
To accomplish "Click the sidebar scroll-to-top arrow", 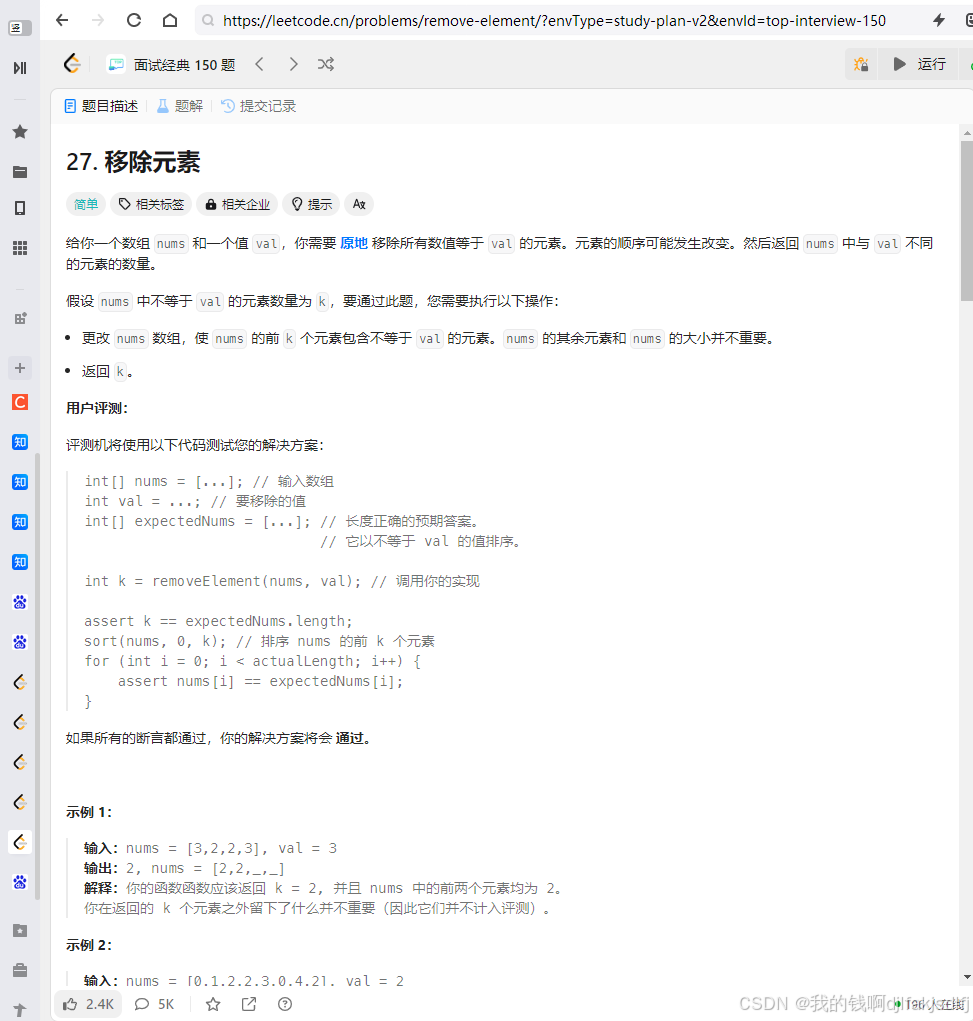I will [x=20, y=1011].
